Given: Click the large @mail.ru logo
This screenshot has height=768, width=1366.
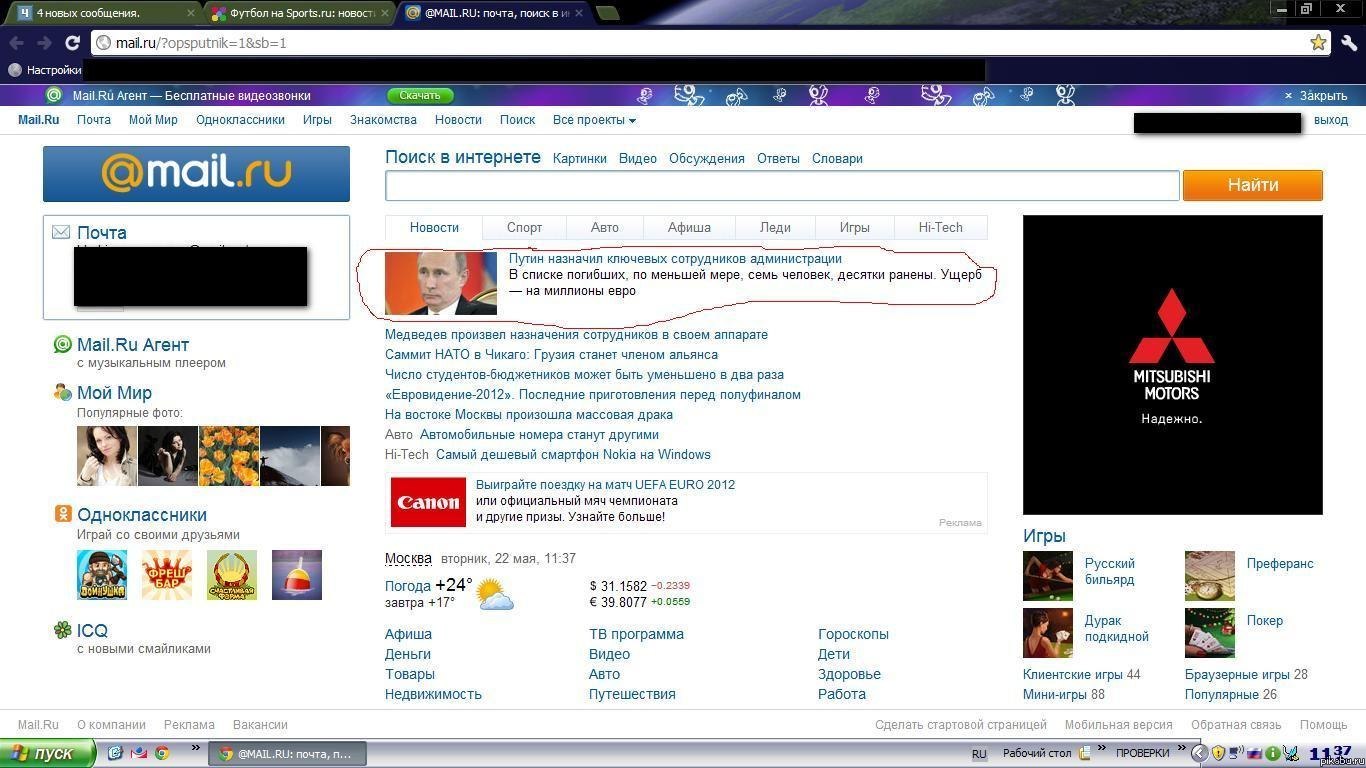Looking at the screenshot, I should [x=196, y=174].
